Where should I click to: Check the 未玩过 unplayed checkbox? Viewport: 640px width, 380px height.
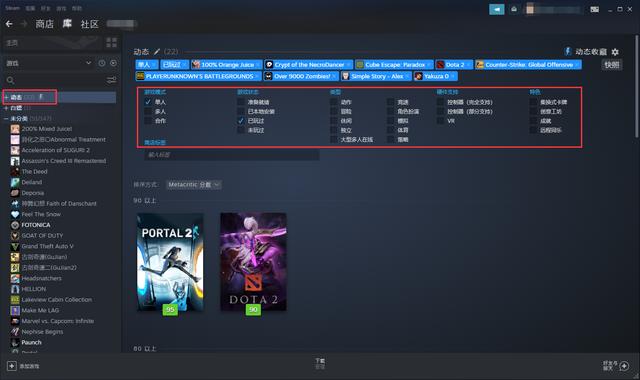[x=241, y=130]
